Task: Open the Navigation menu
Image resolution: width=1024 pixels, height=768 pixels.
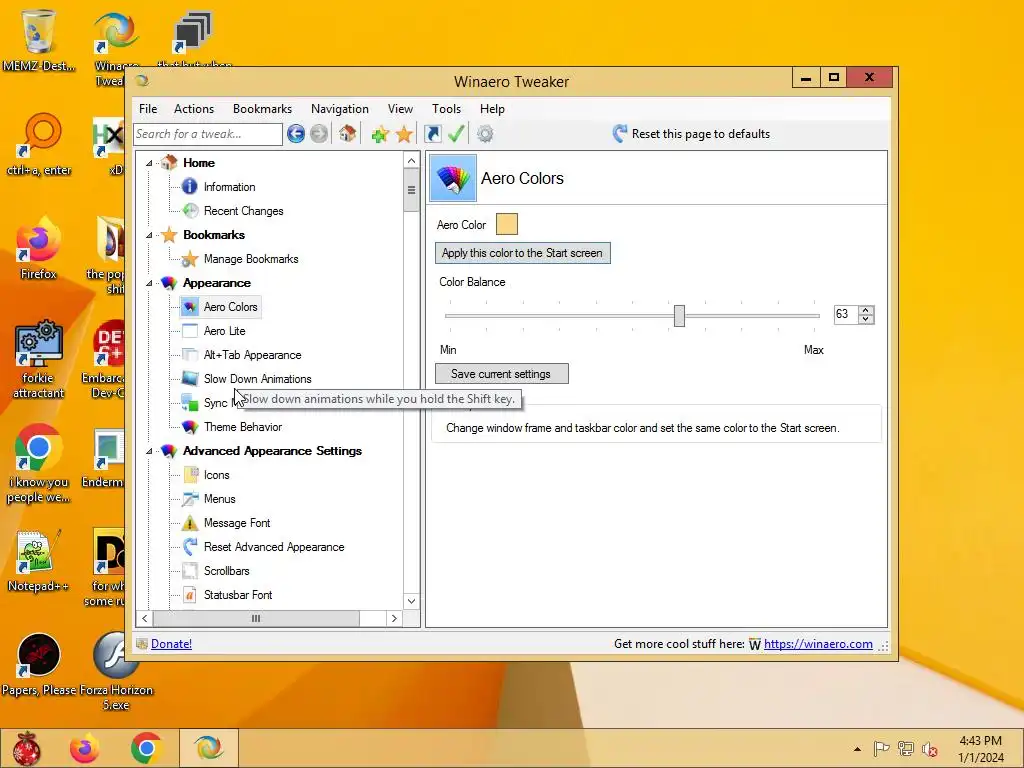Action: tap(340, 109)
